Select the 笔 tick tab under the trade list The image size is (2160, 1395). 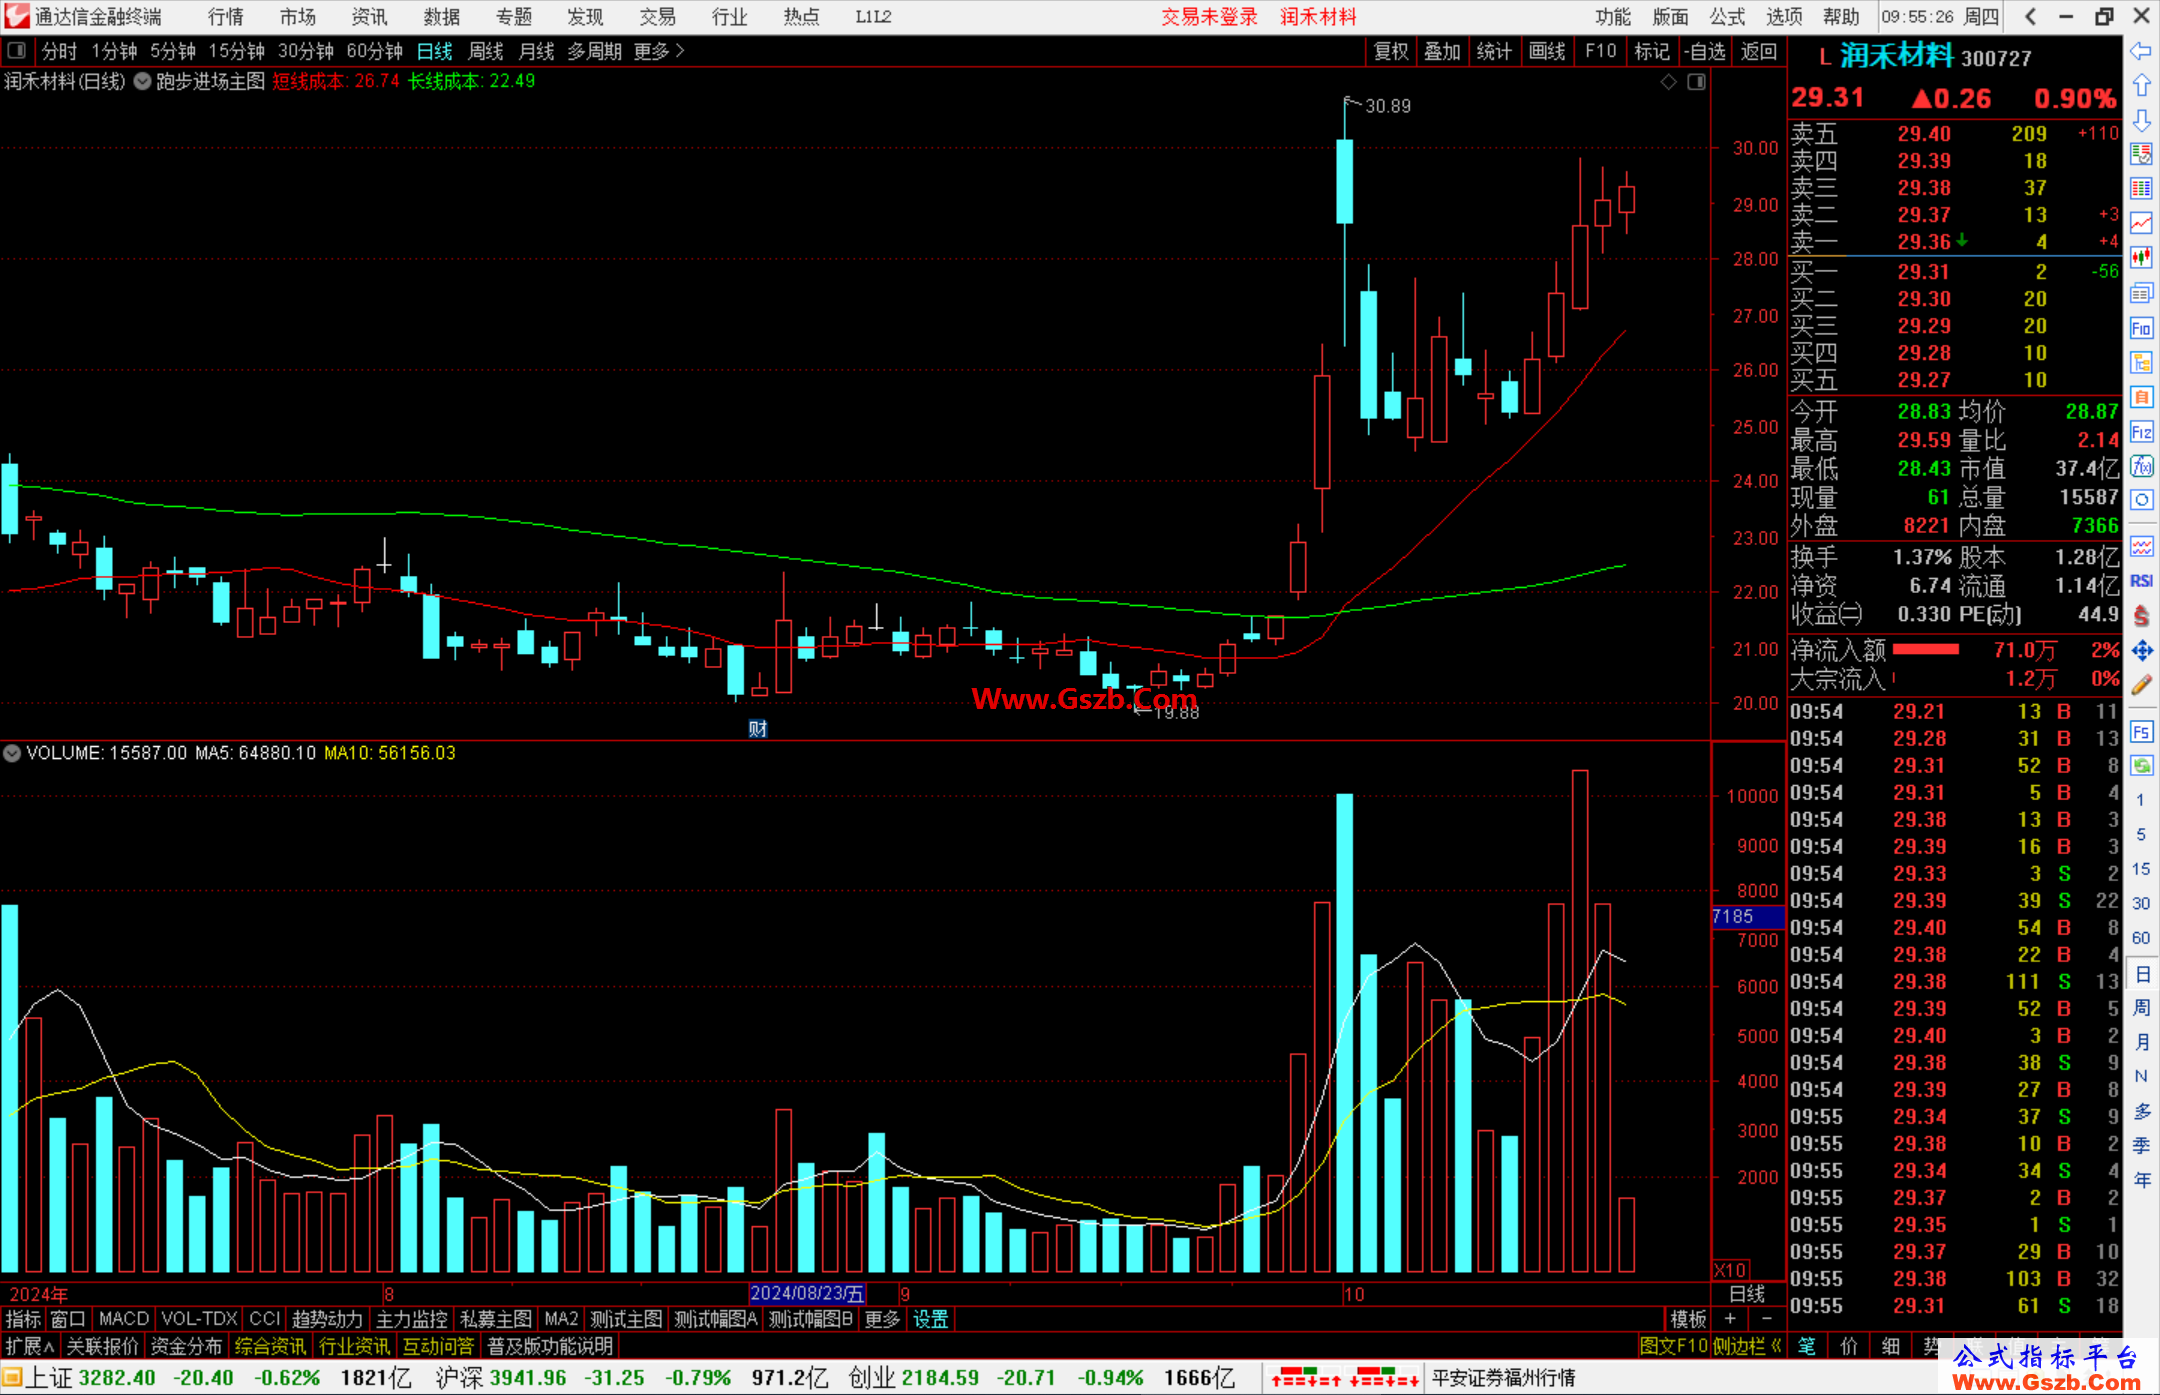point(1807,1346)
